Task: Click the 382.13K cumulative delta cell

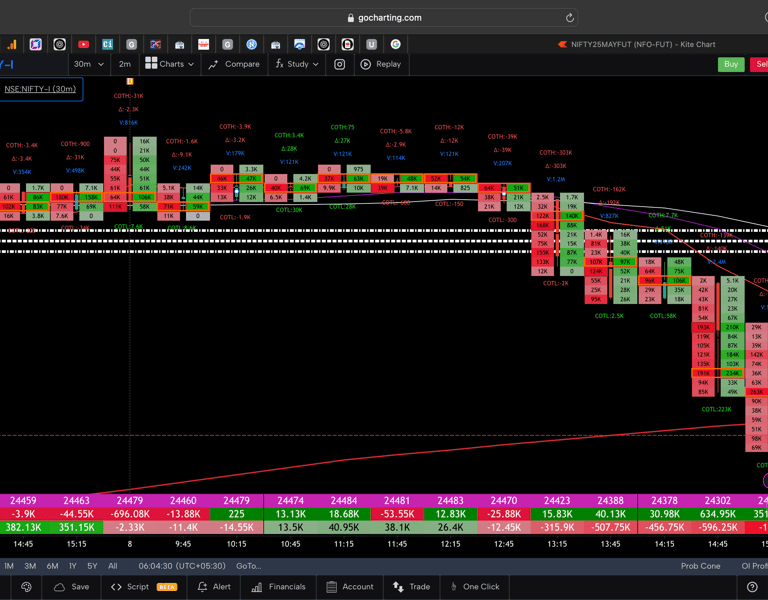Action: pos(23,527)
